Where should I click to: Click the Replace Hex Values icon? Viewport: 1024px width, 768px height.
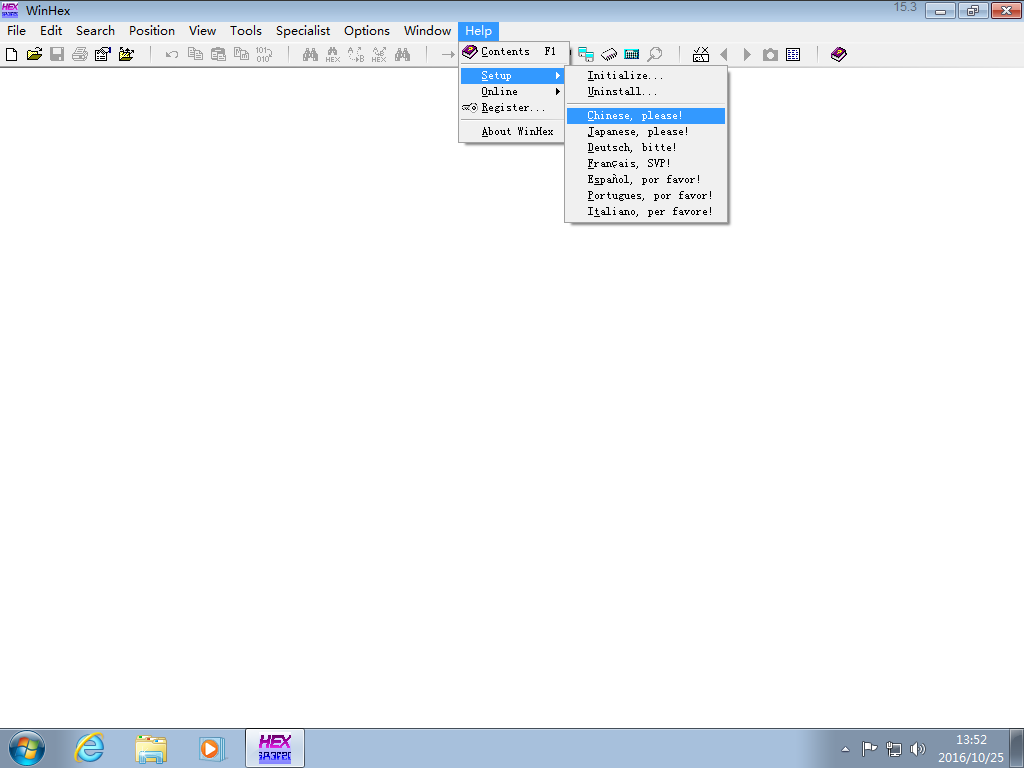click(x=379, y=54)
